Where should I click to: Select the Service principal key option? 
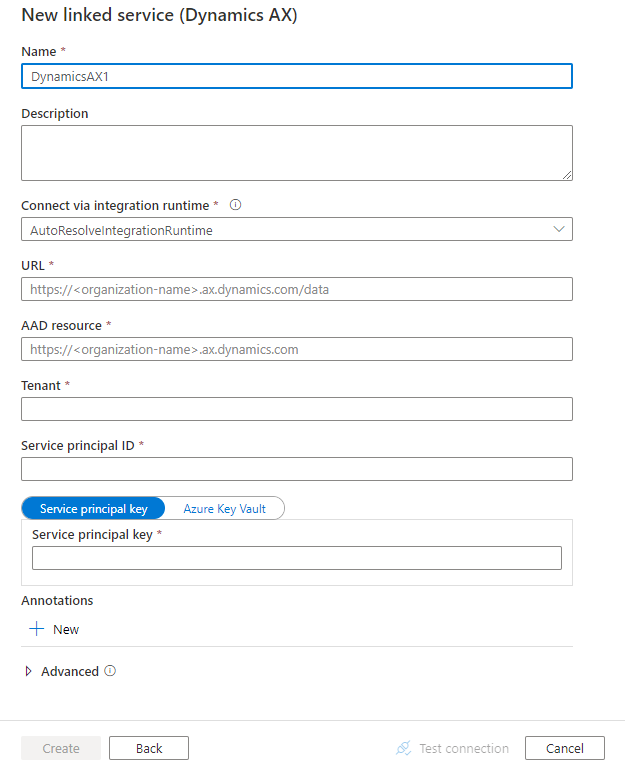(93, 509)
